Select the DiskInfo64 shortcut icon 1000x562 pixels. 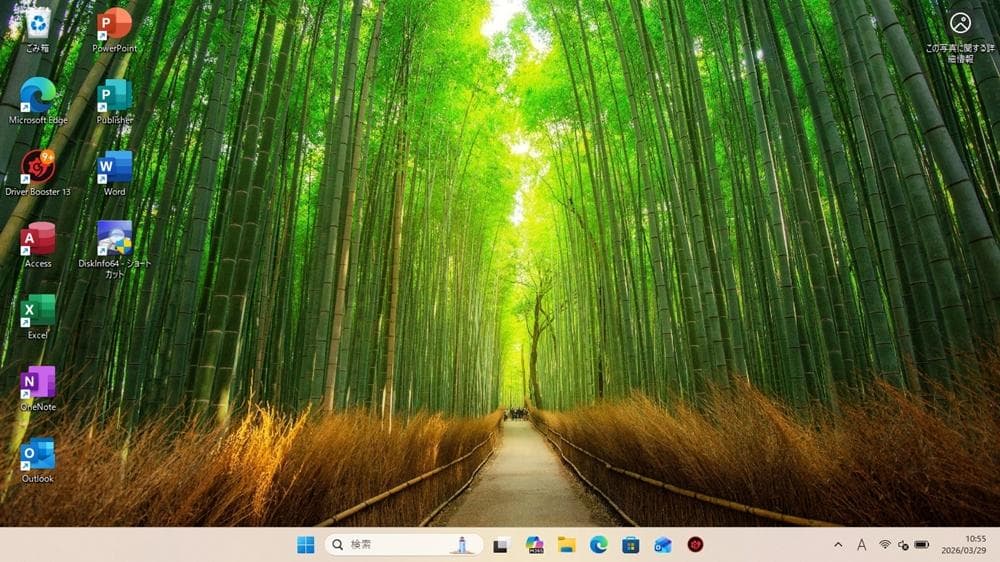click(x=114, y=249)
